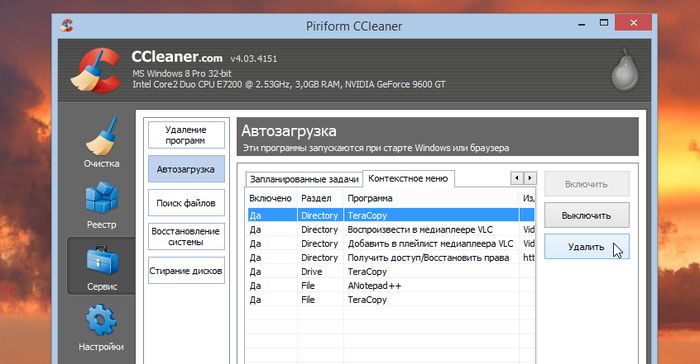Image resolution: width=700 pixels, height=364 pixels.
Task: Sort by the Раздел column header
Action: pos(320,198)
